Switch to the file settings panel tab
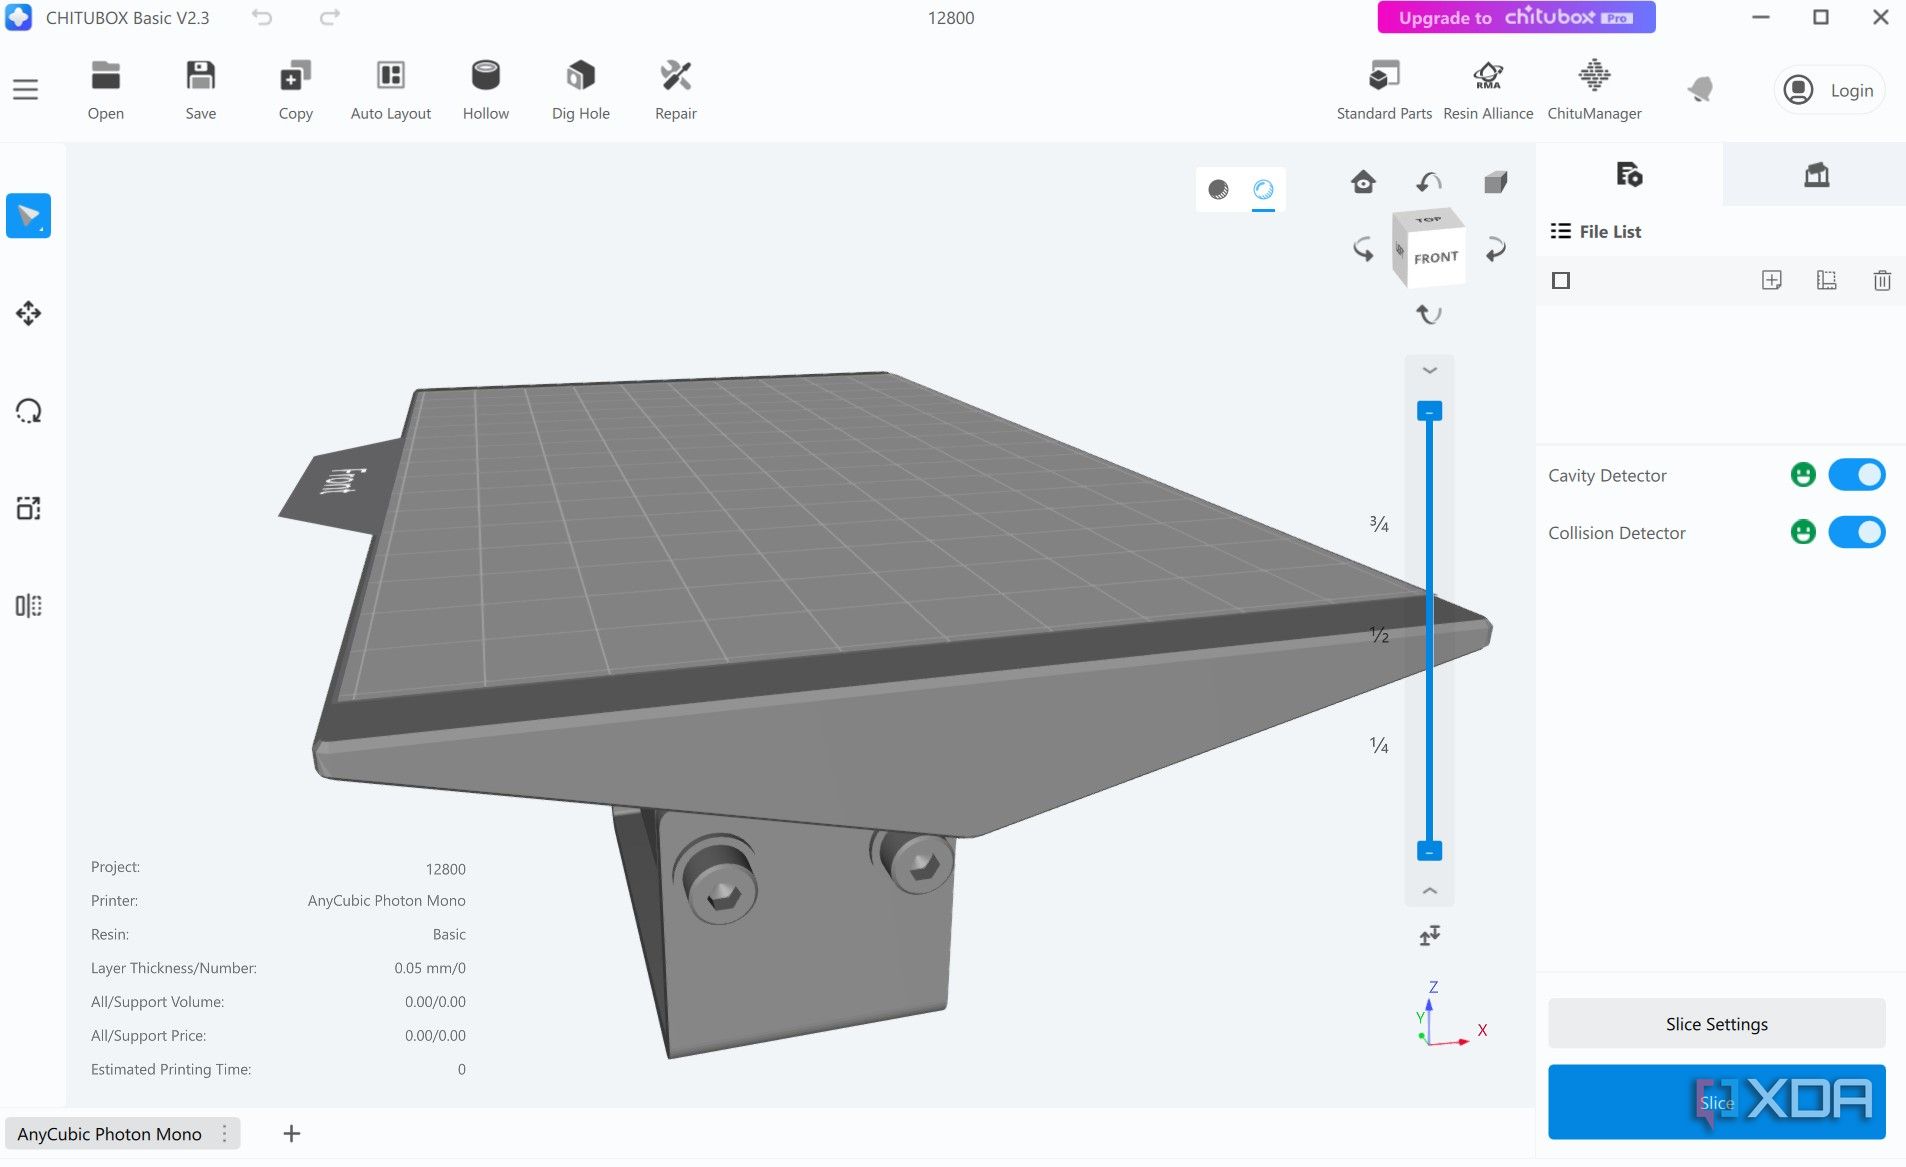Viewport: 1906px width, 1167px height. tap(1629, 175)
